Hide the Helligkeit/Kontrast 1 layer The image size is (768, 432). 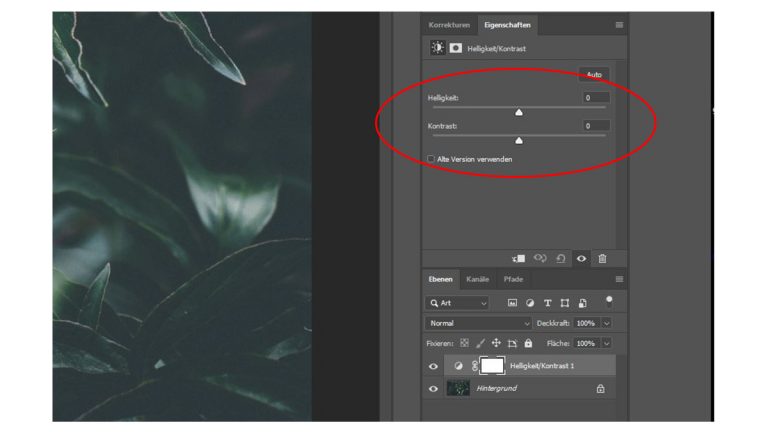point(433,366)
